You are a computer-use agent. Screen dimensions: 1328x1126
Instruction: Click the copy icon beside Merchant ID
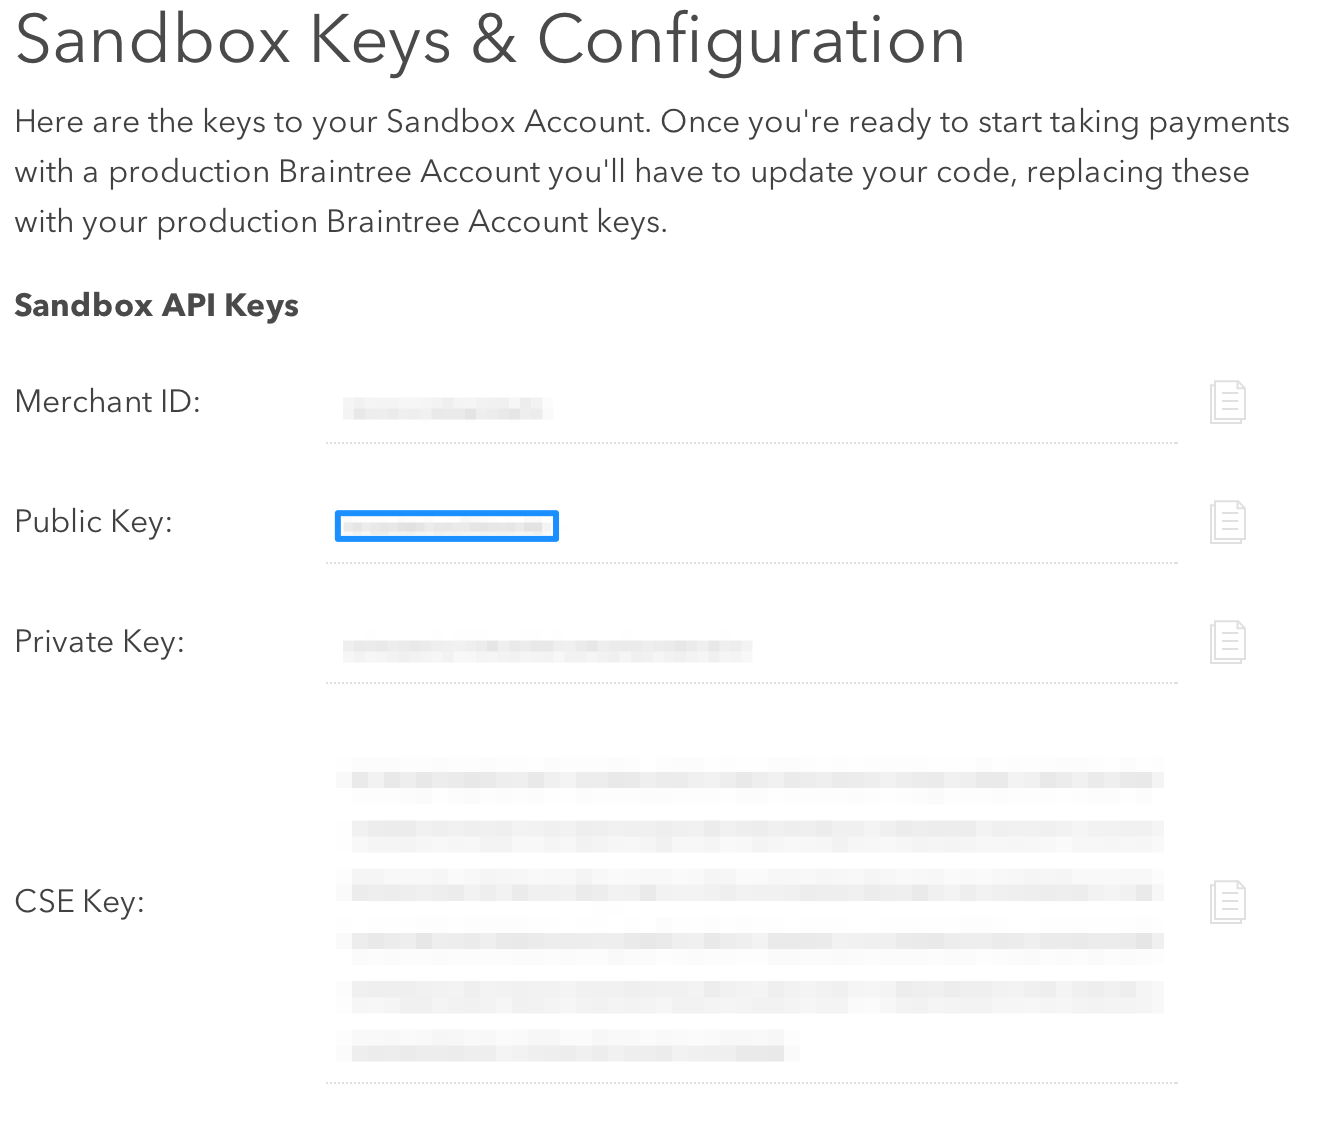coord(1227,401)
